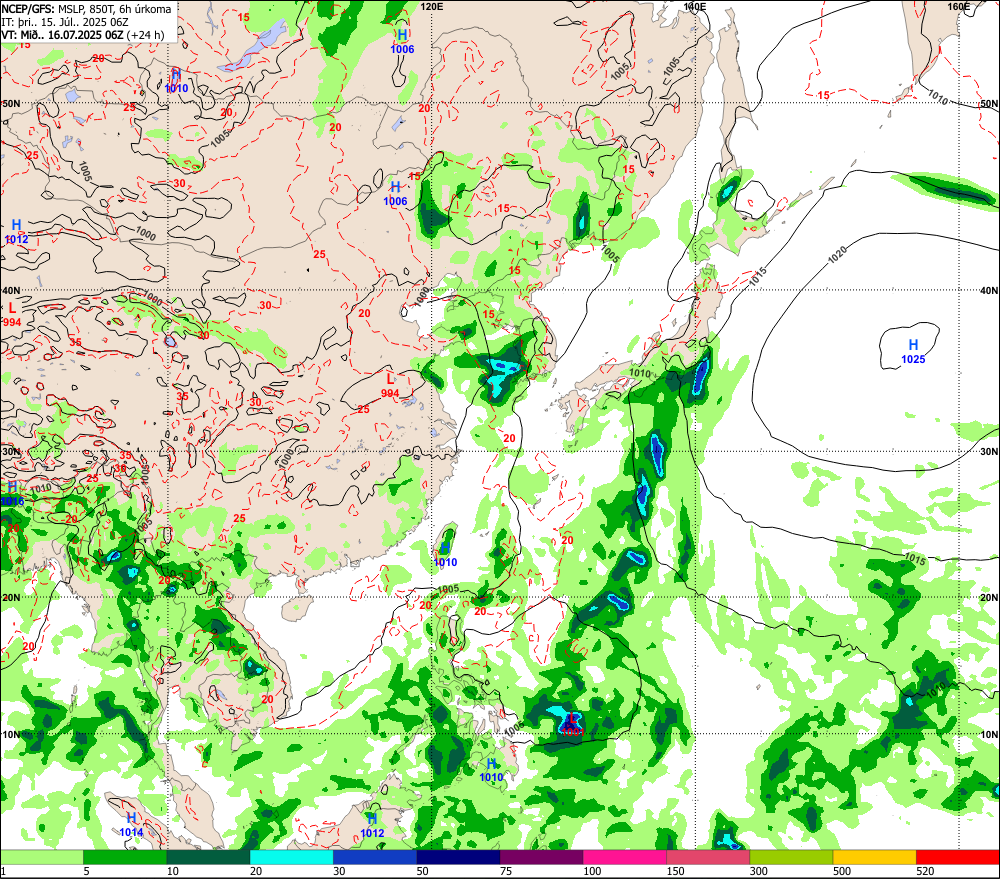Image resolution: width=1000 pixels, height=879 pixels.
Task: Click the legend value label 150
Action: click(675, 871)
